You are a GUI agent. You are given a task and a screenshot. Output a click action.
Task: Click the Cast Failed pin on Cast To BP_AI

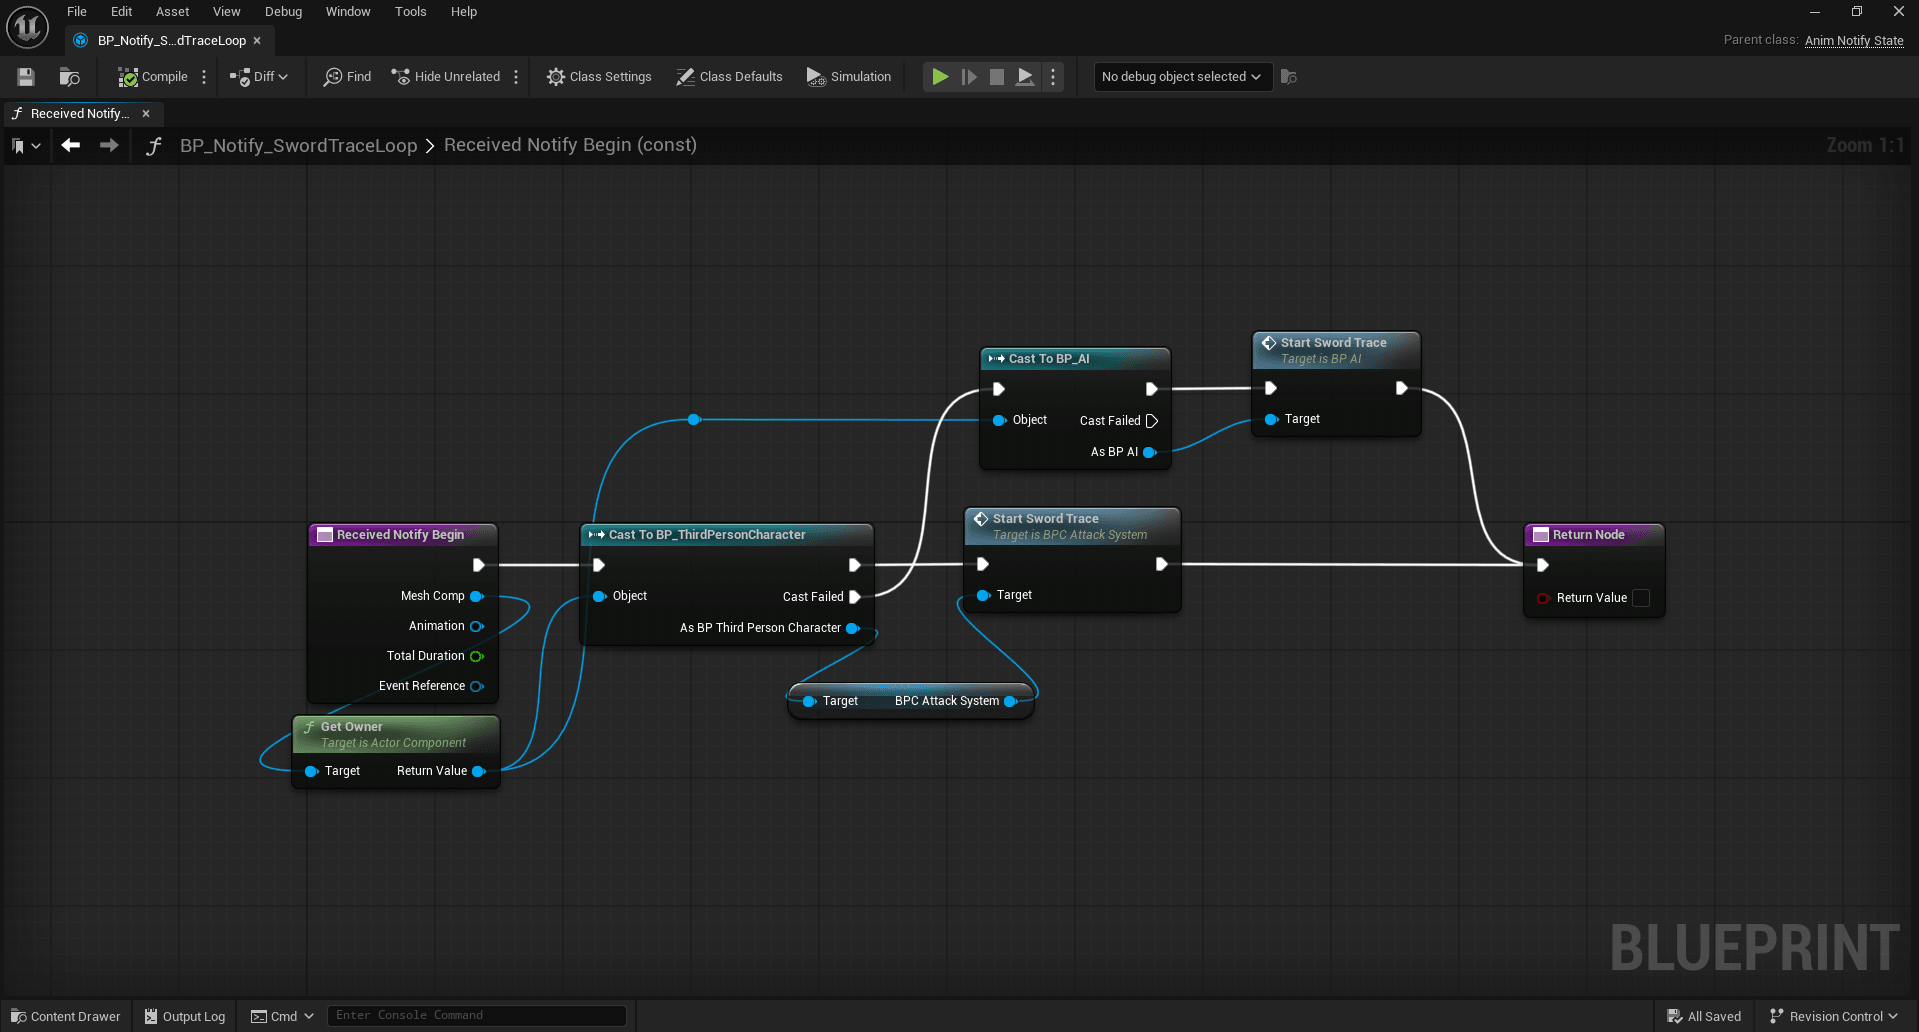[1152, 421]
